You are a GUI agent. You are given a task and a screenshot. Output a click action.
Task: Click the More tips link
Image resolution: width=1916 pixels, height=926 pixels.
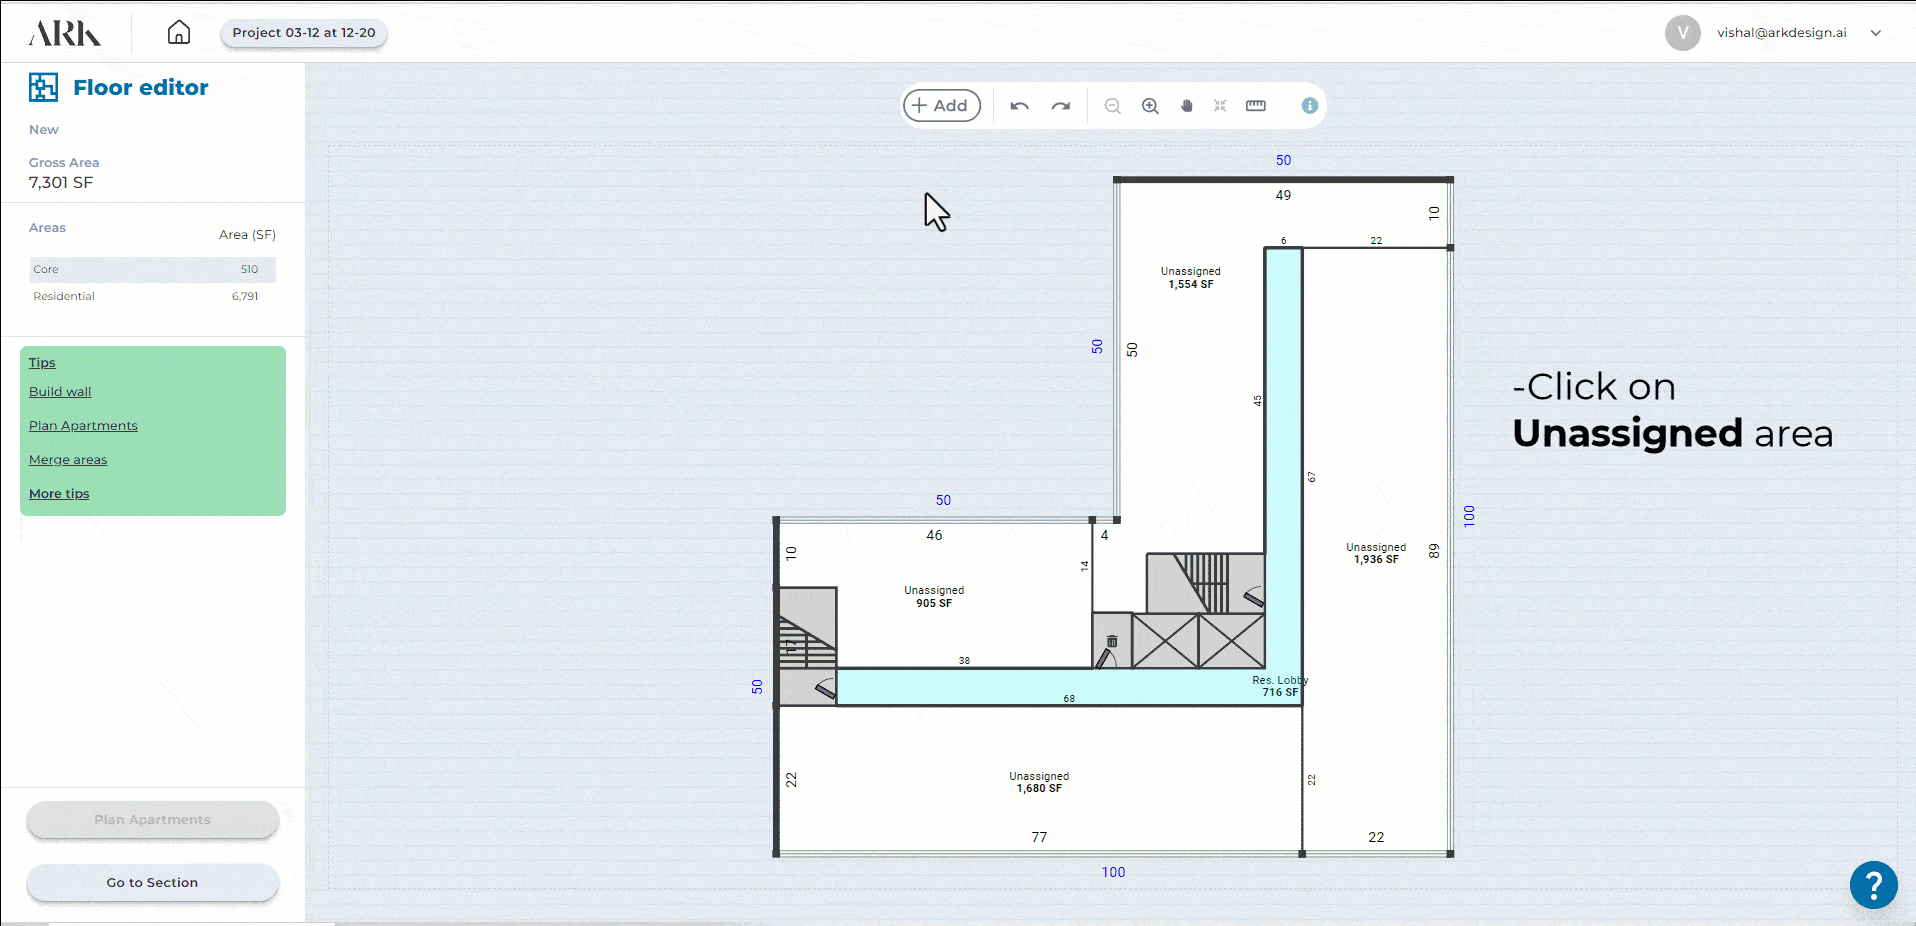click(x=59, y=494)
